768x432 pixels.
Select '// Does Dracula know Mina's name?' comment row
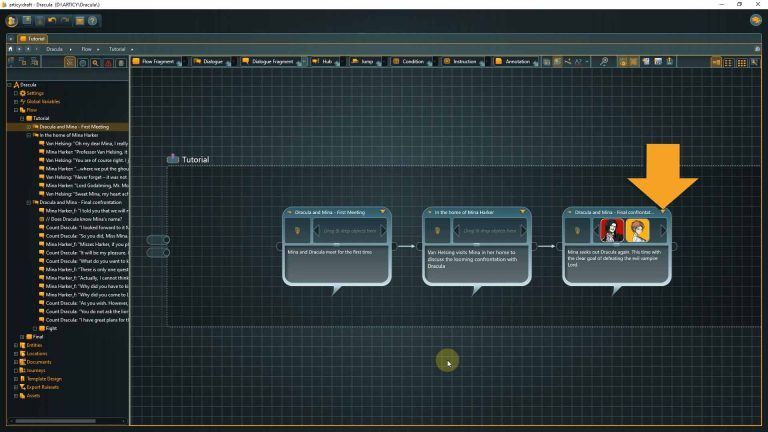point(83,219)
